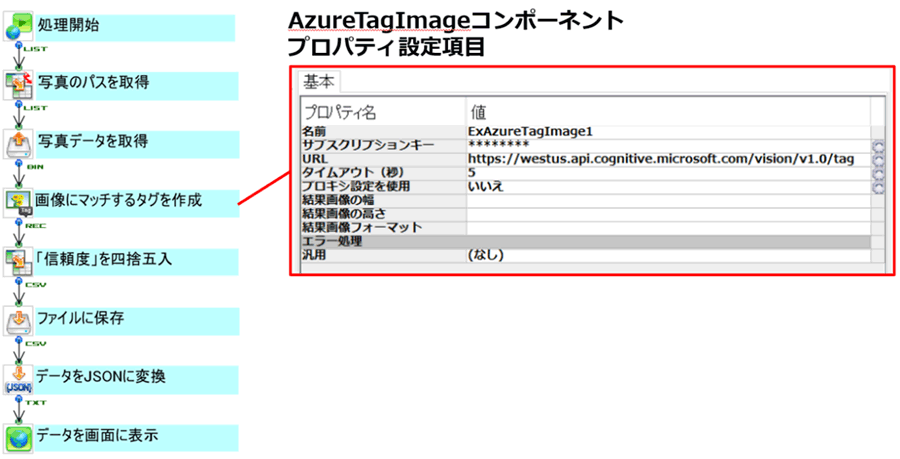Click the プロパティ名 column header
The height and width of the screenshot is (459, 900).
(383, 112)
